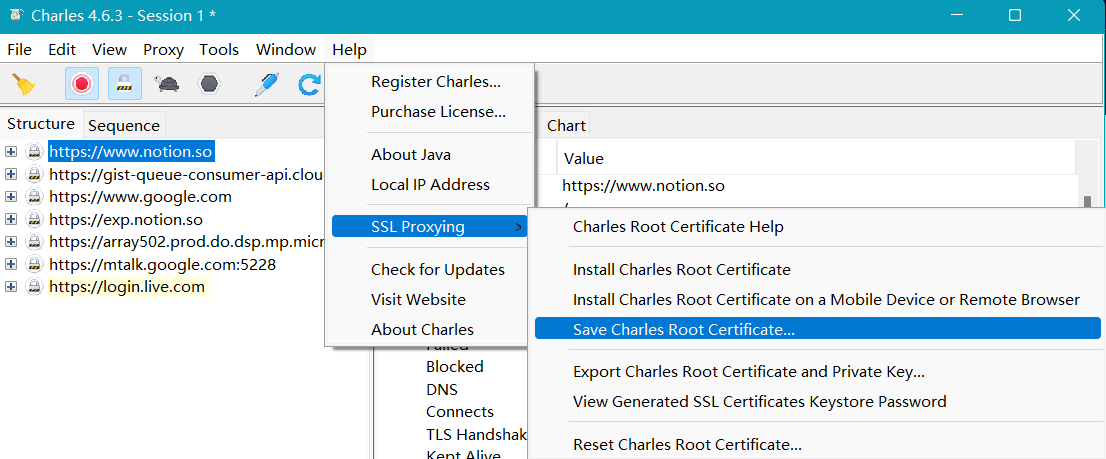Select https://login.live.com host row

click(127, 287)
